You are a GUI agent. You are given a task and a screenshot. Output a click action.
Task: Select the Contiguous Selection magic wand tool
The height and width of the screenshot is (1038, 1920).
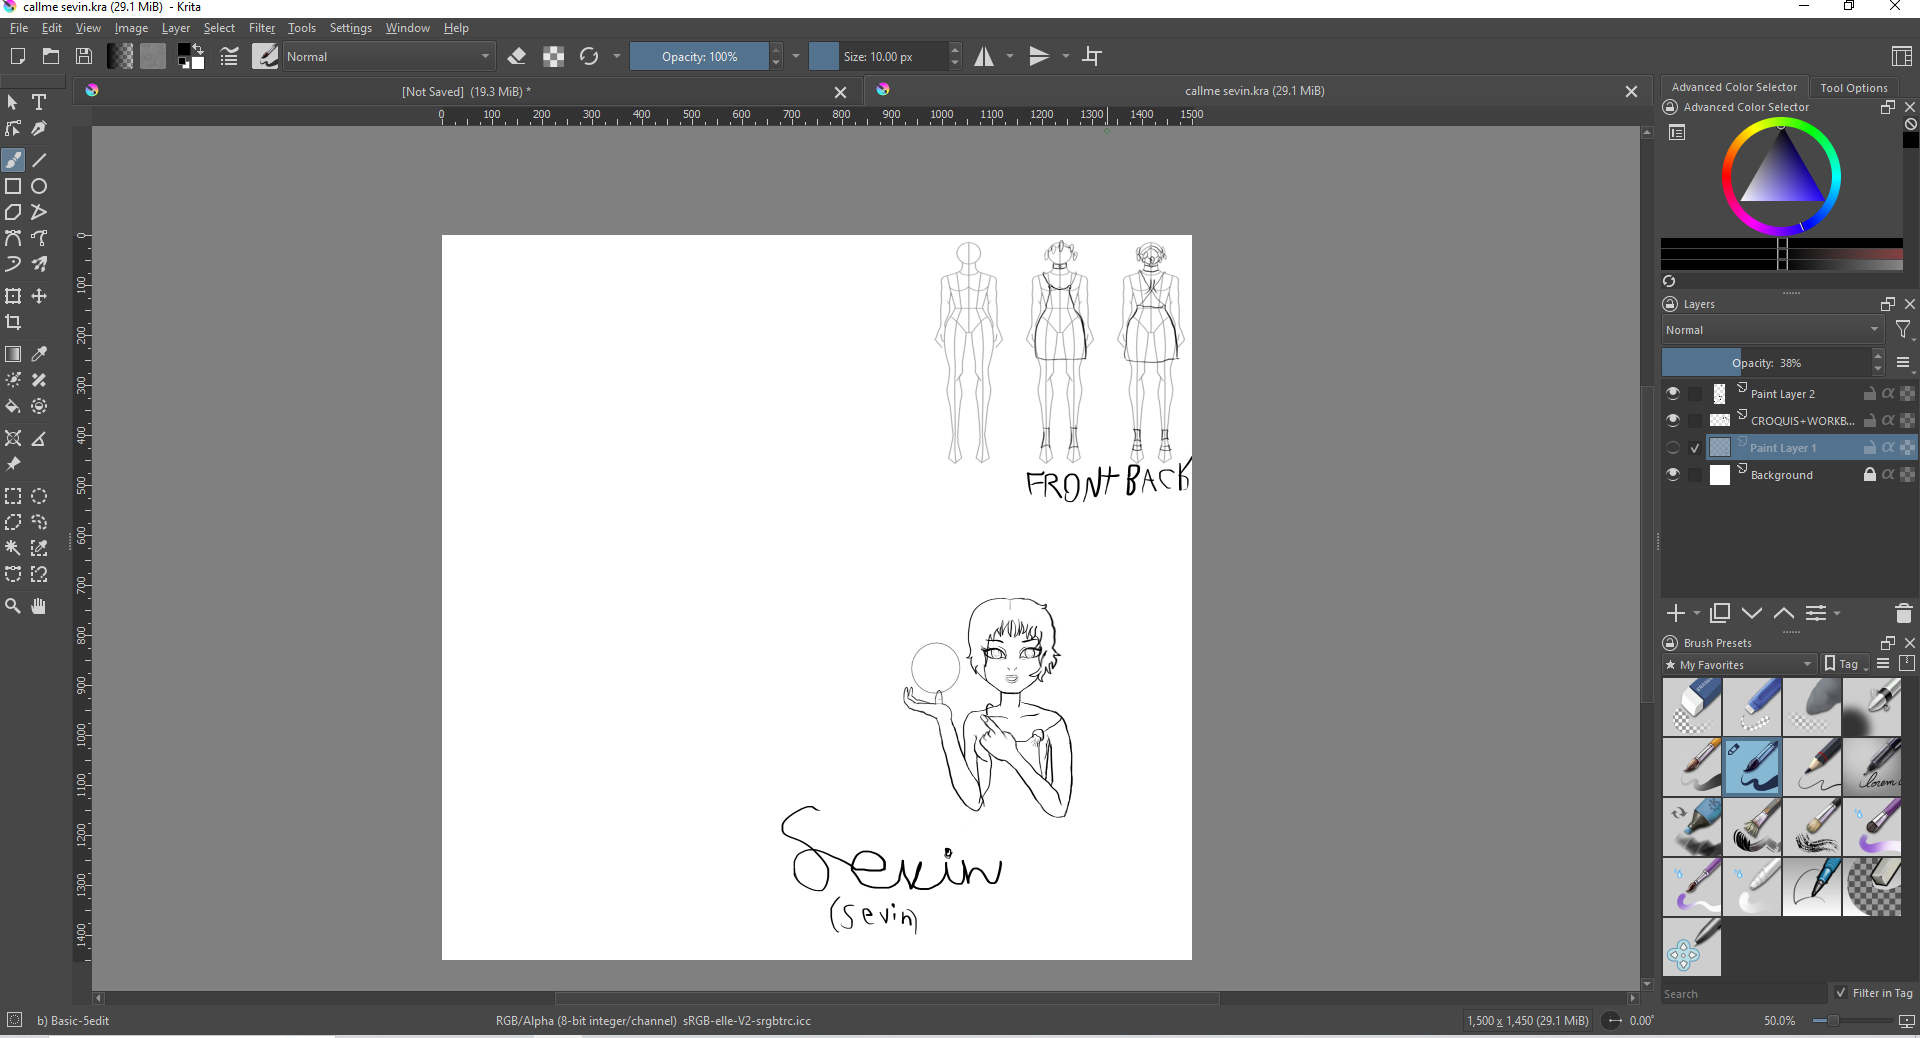pyautogui.click(x=13, y=548)
